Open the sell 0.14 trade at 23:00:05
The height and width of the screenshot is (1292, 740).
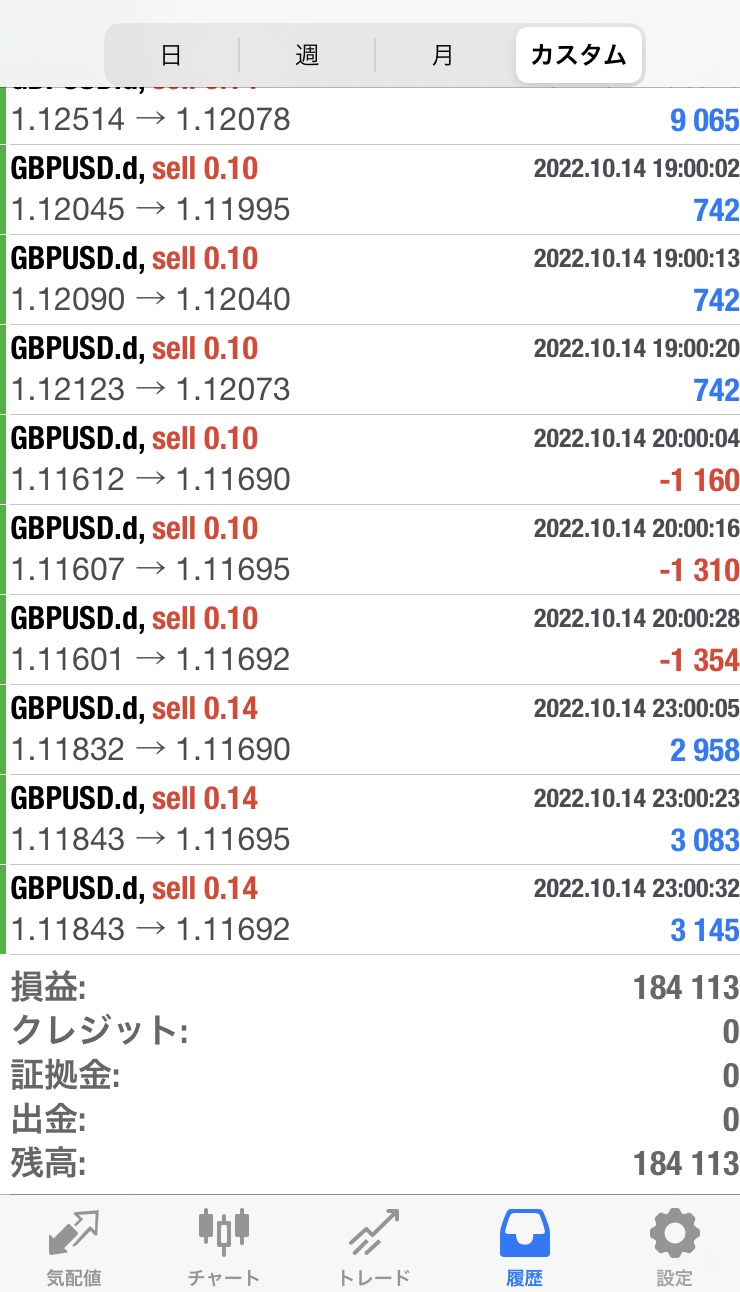click(370, 730)
